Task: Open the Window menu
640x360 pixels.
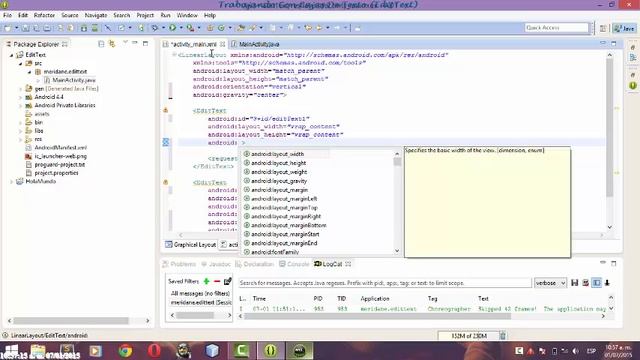Action: point(187,15)
